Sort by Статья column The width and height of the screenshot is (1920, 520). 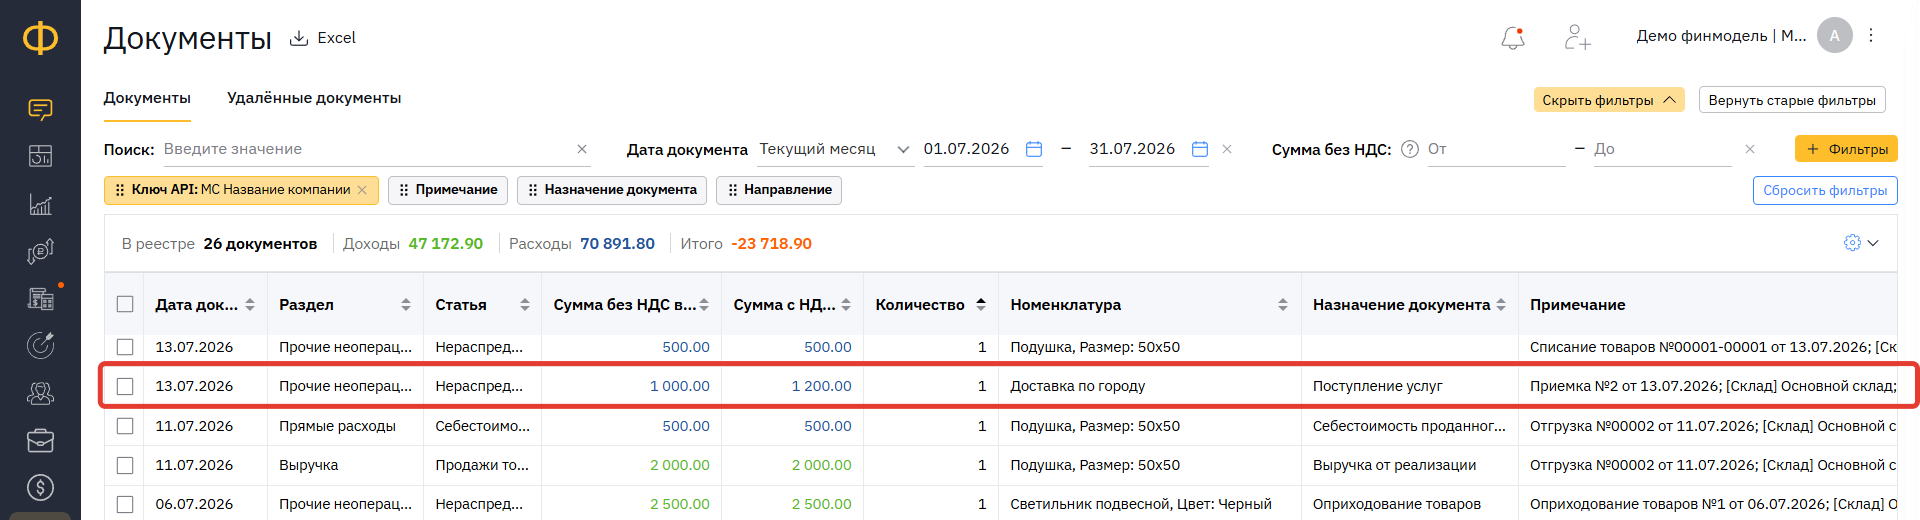point(525,304)
